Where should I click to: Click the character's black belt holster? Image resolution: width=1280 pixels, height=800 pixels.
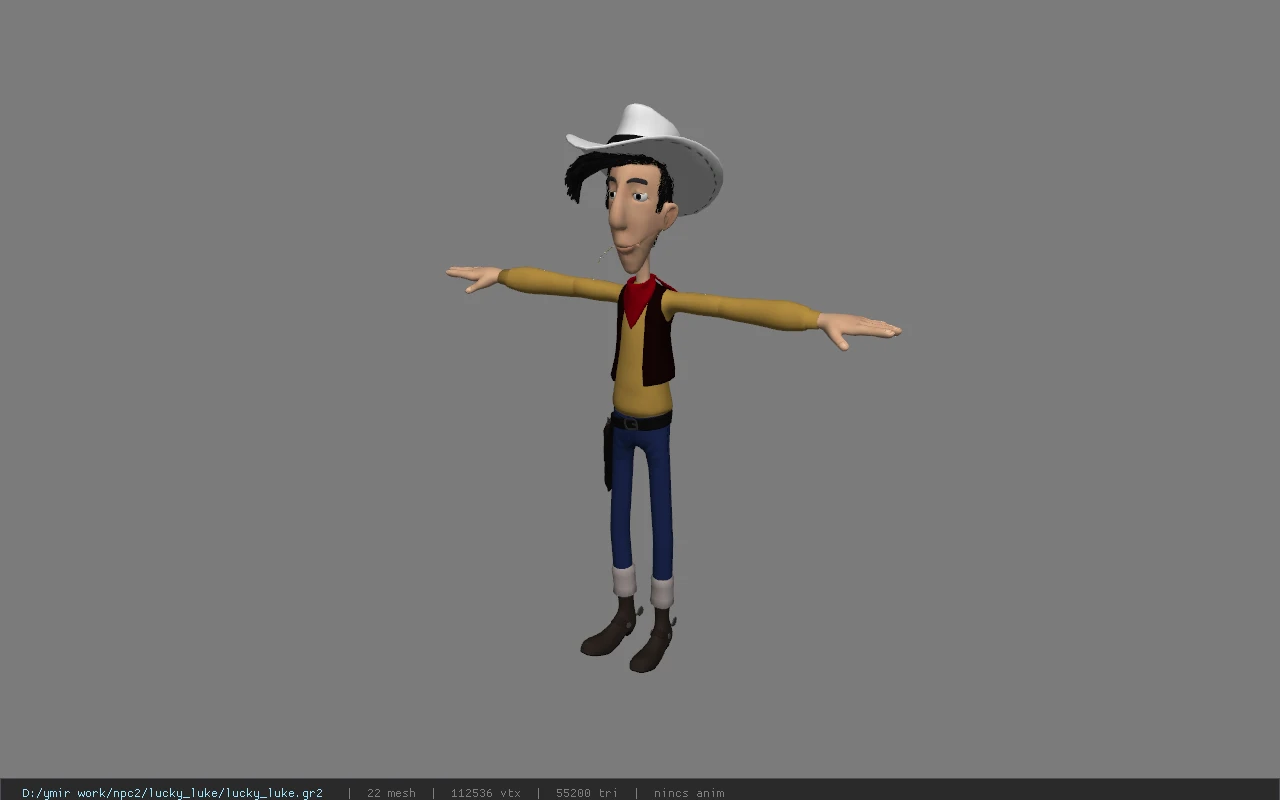[607, 454]
